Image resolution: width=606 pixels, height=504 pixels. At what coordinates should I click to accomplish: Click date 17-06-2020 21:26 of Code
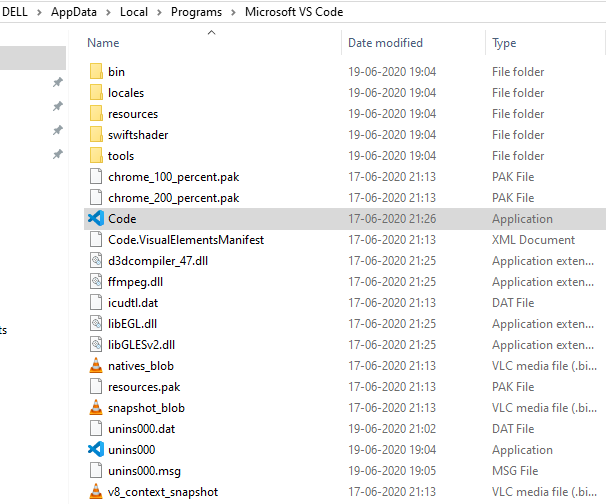tap(392, 219)
